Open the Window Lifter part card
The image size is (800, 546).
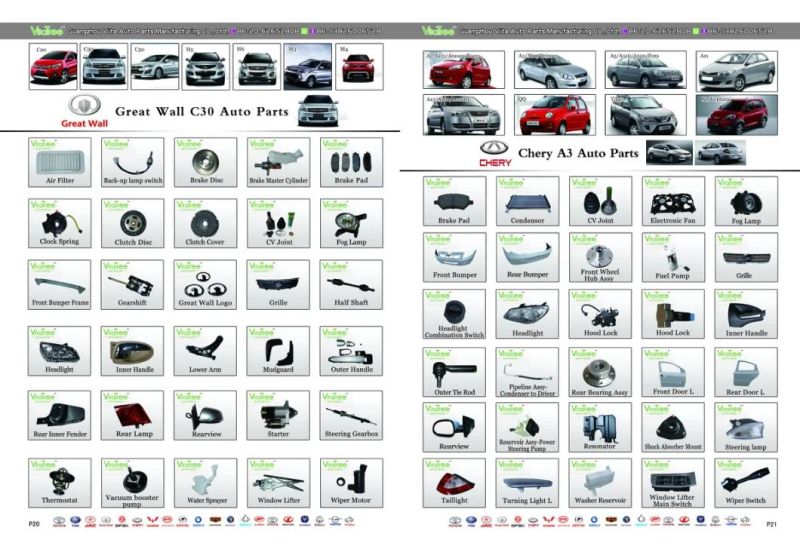[279, 482]
